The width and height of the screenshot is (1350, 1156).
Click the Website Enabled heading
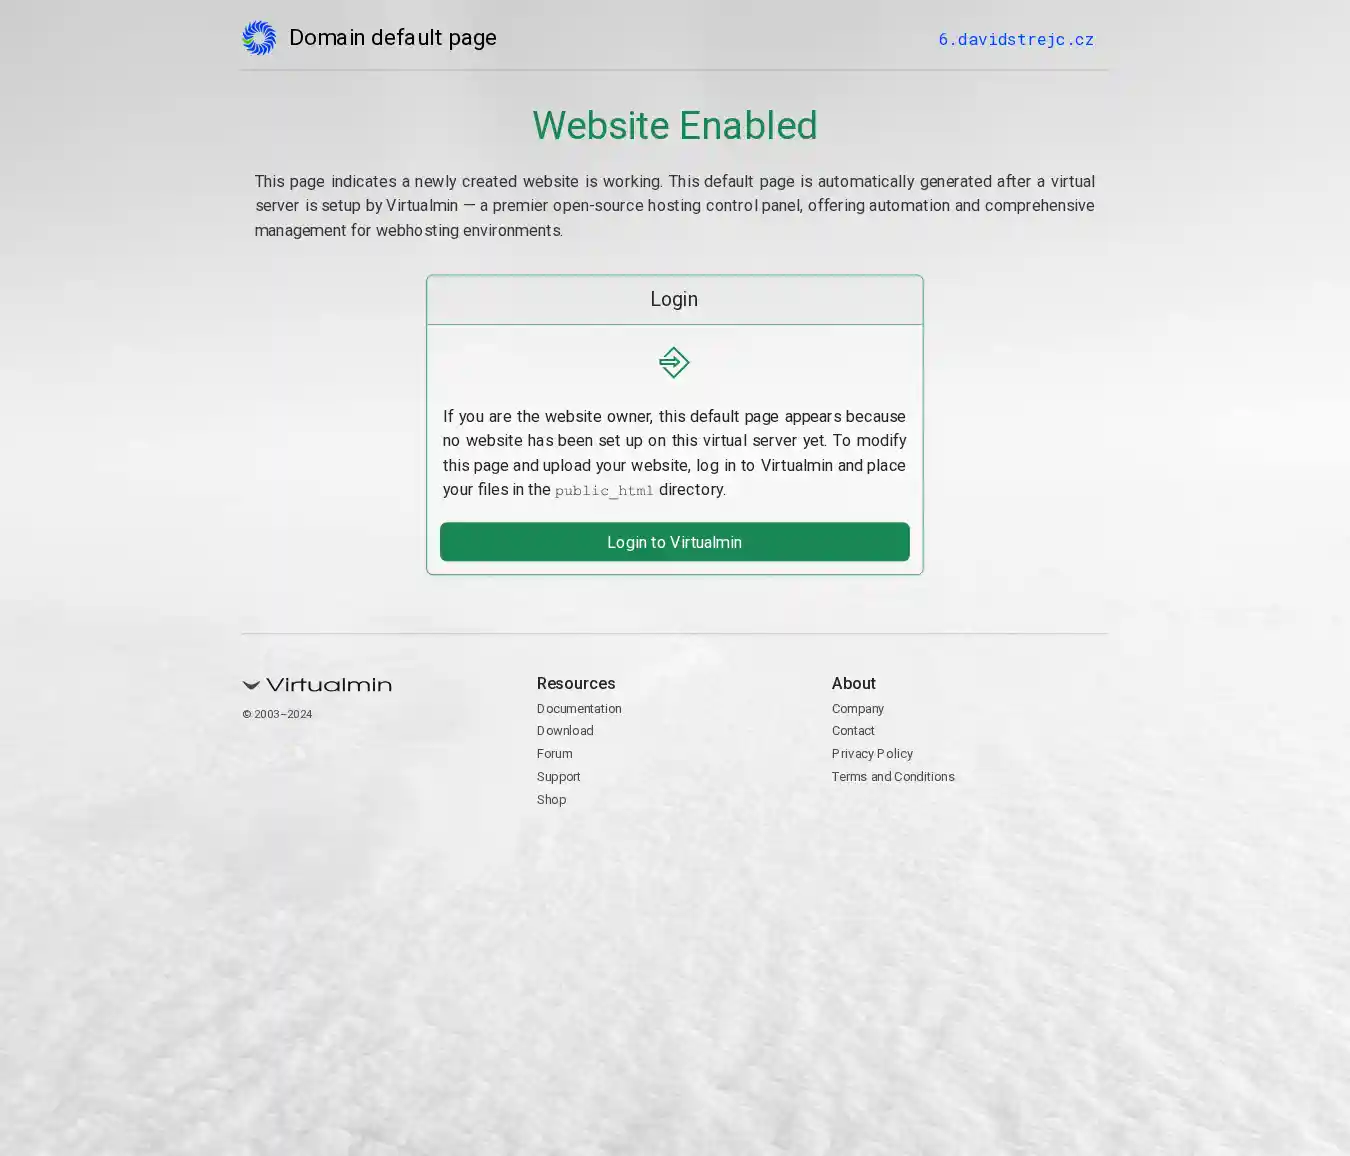(x=675, y=126)
